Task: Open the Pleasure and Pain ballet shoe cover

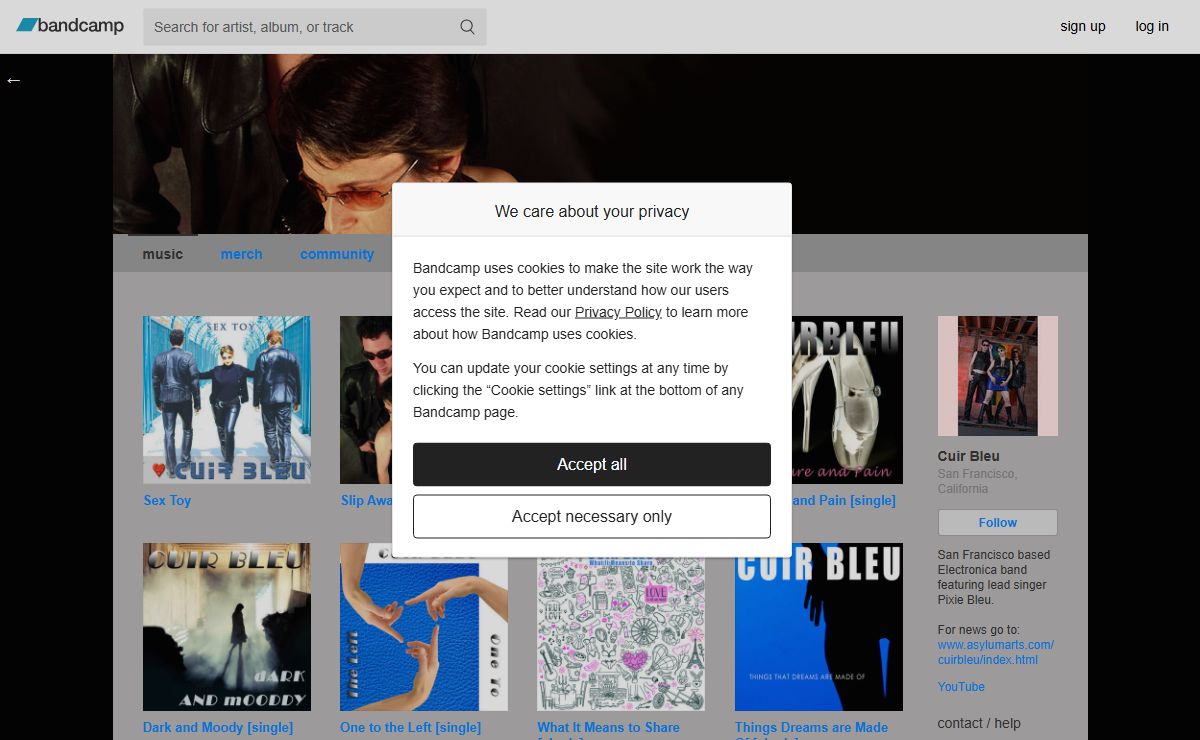Action: tap(847, 400)
